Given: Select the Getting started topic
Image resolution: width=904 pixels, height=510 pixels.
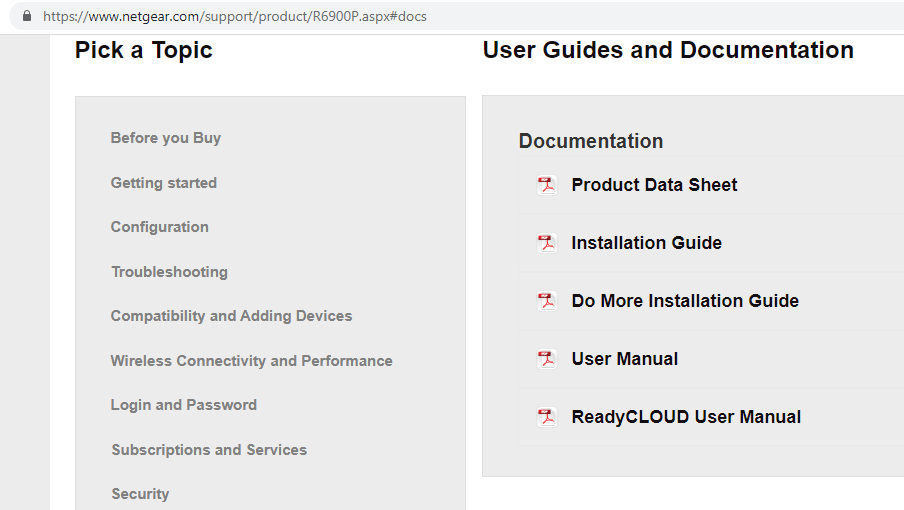Looking at the screenshot, I should [x=164, y=183].
